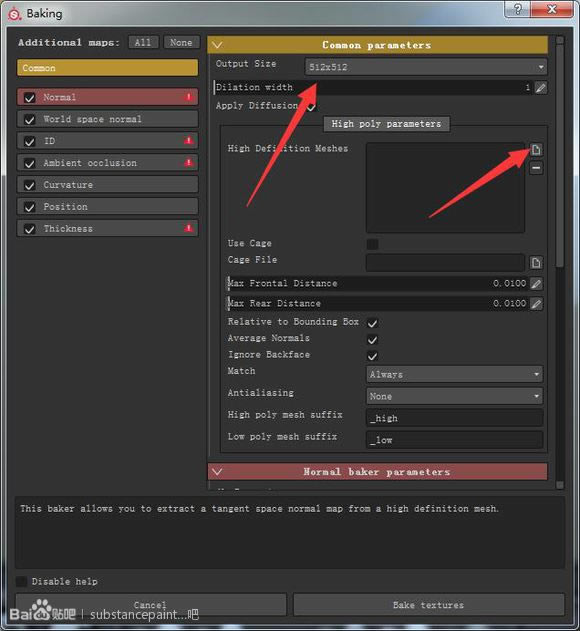Viewport: 580px width, 631px height.
Task: Click the None additional maps button
Action: 181,42
